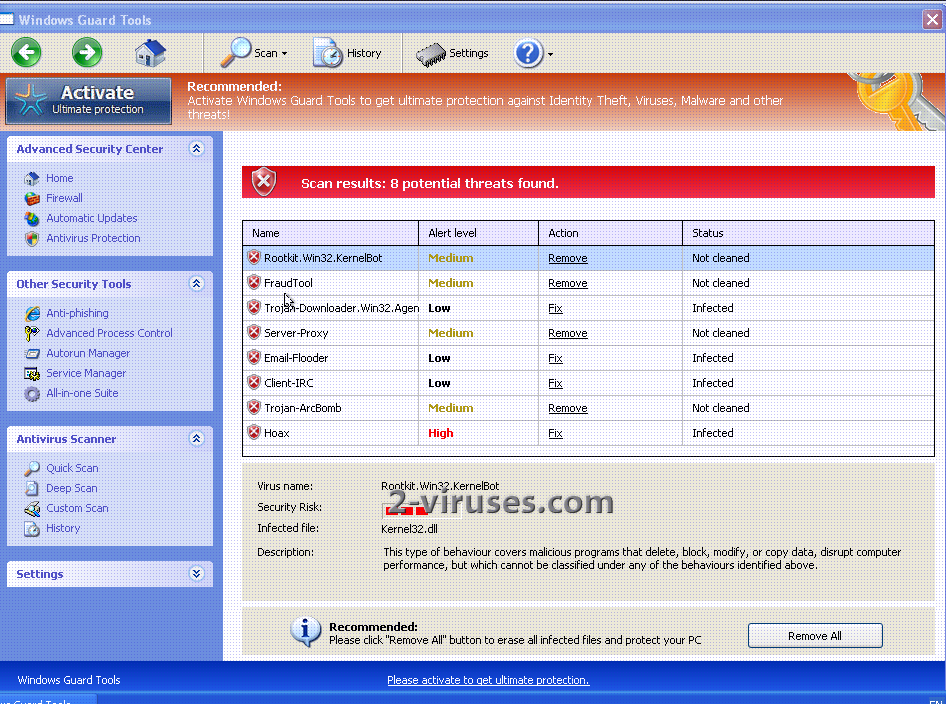This screenshot has width=946, height=704.
Task: Click the Service Manager icon
Action: (x=32, y=374)
